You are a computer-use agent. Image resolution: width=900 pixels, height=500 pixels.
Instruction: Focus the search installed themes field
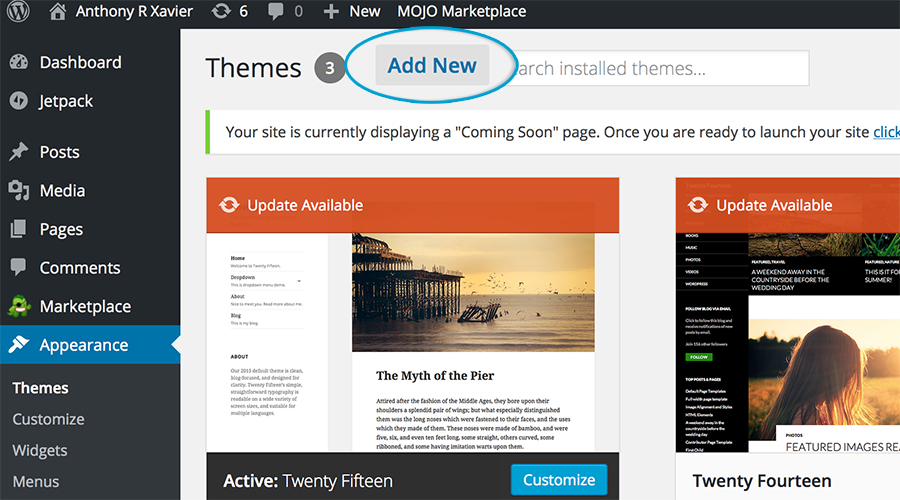click(661, 68)
